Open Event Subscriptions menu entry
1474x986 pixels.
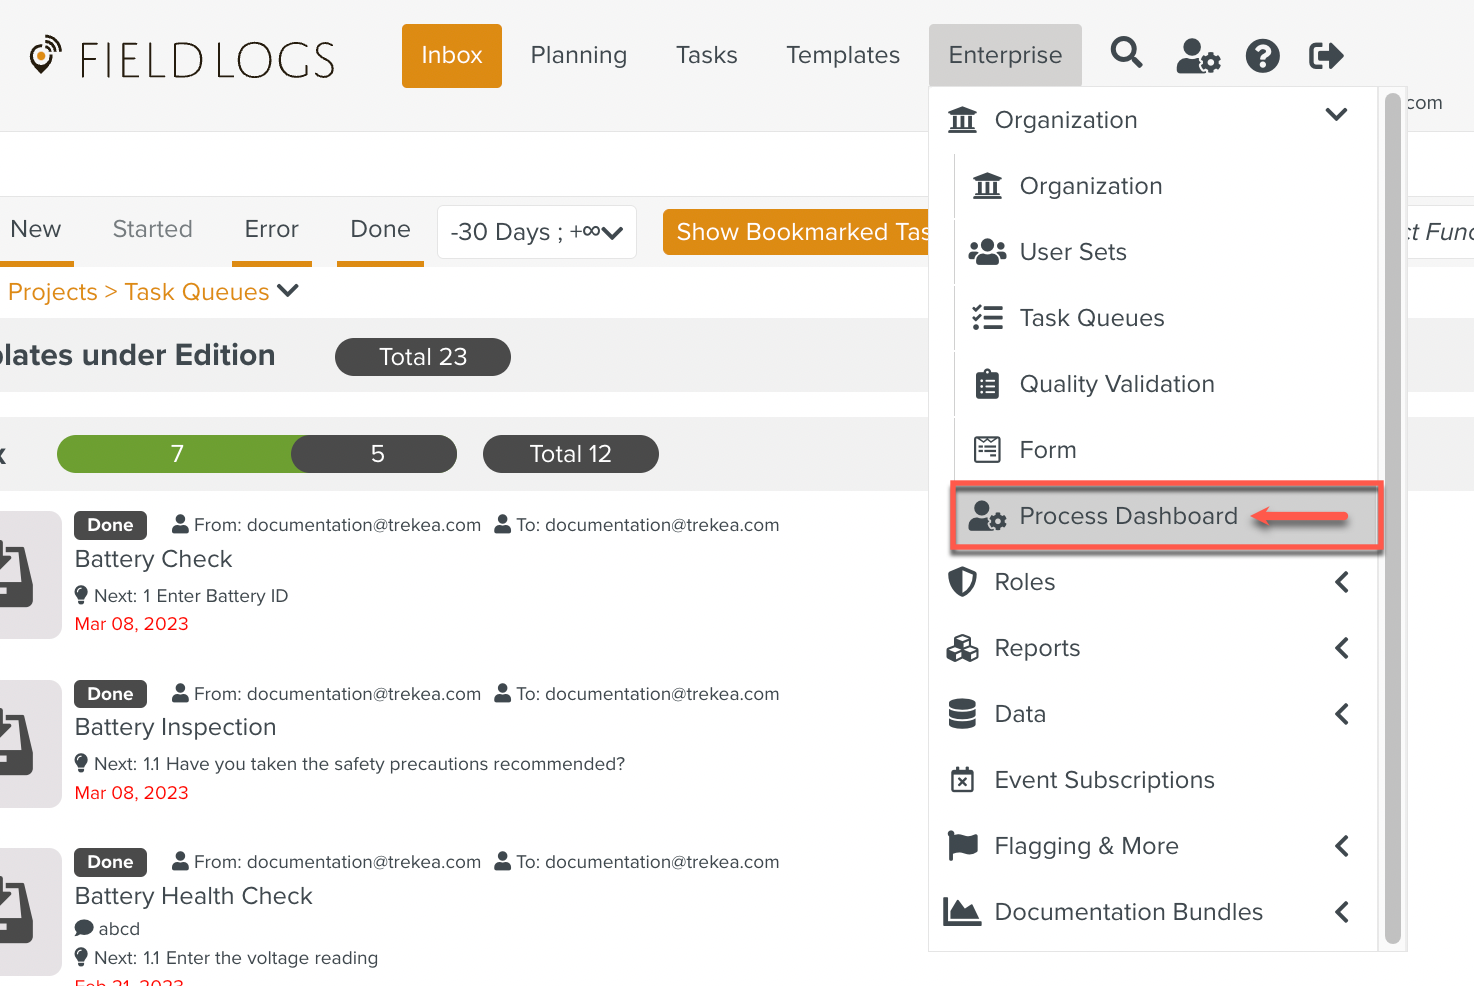[x=1104, y=780]
